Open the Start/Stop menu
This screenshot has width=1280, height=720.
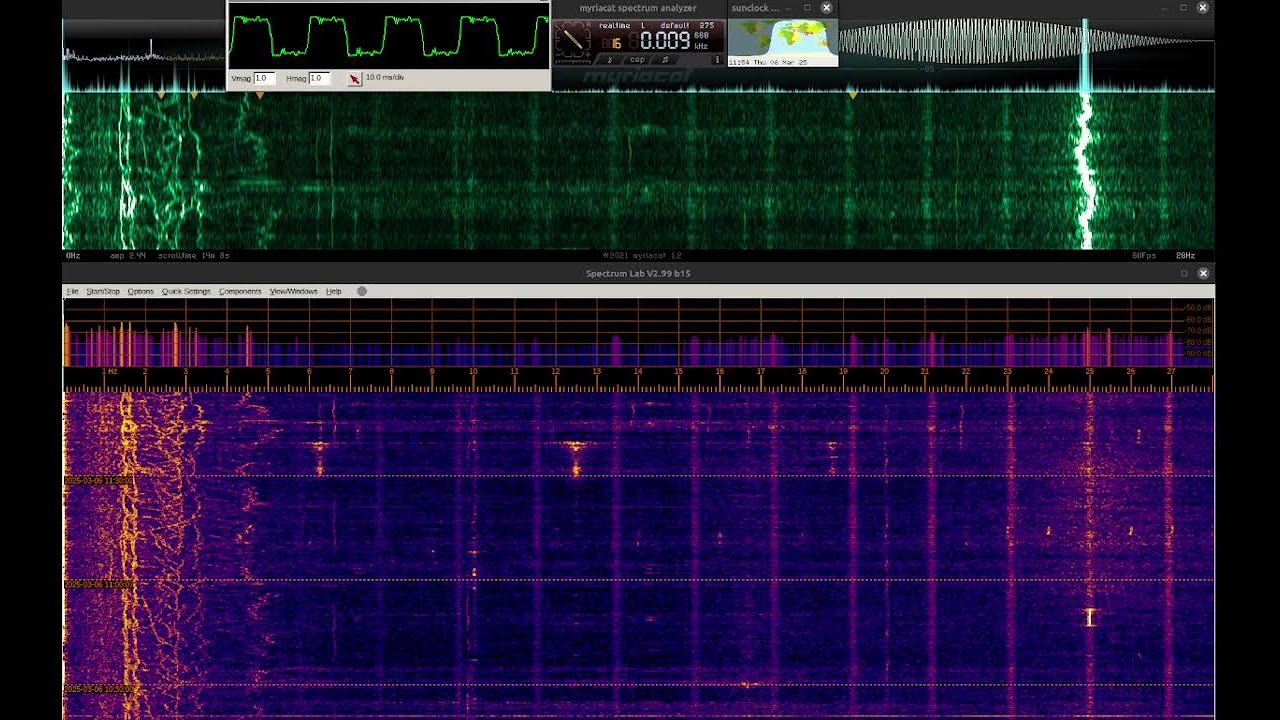[103, 291]
